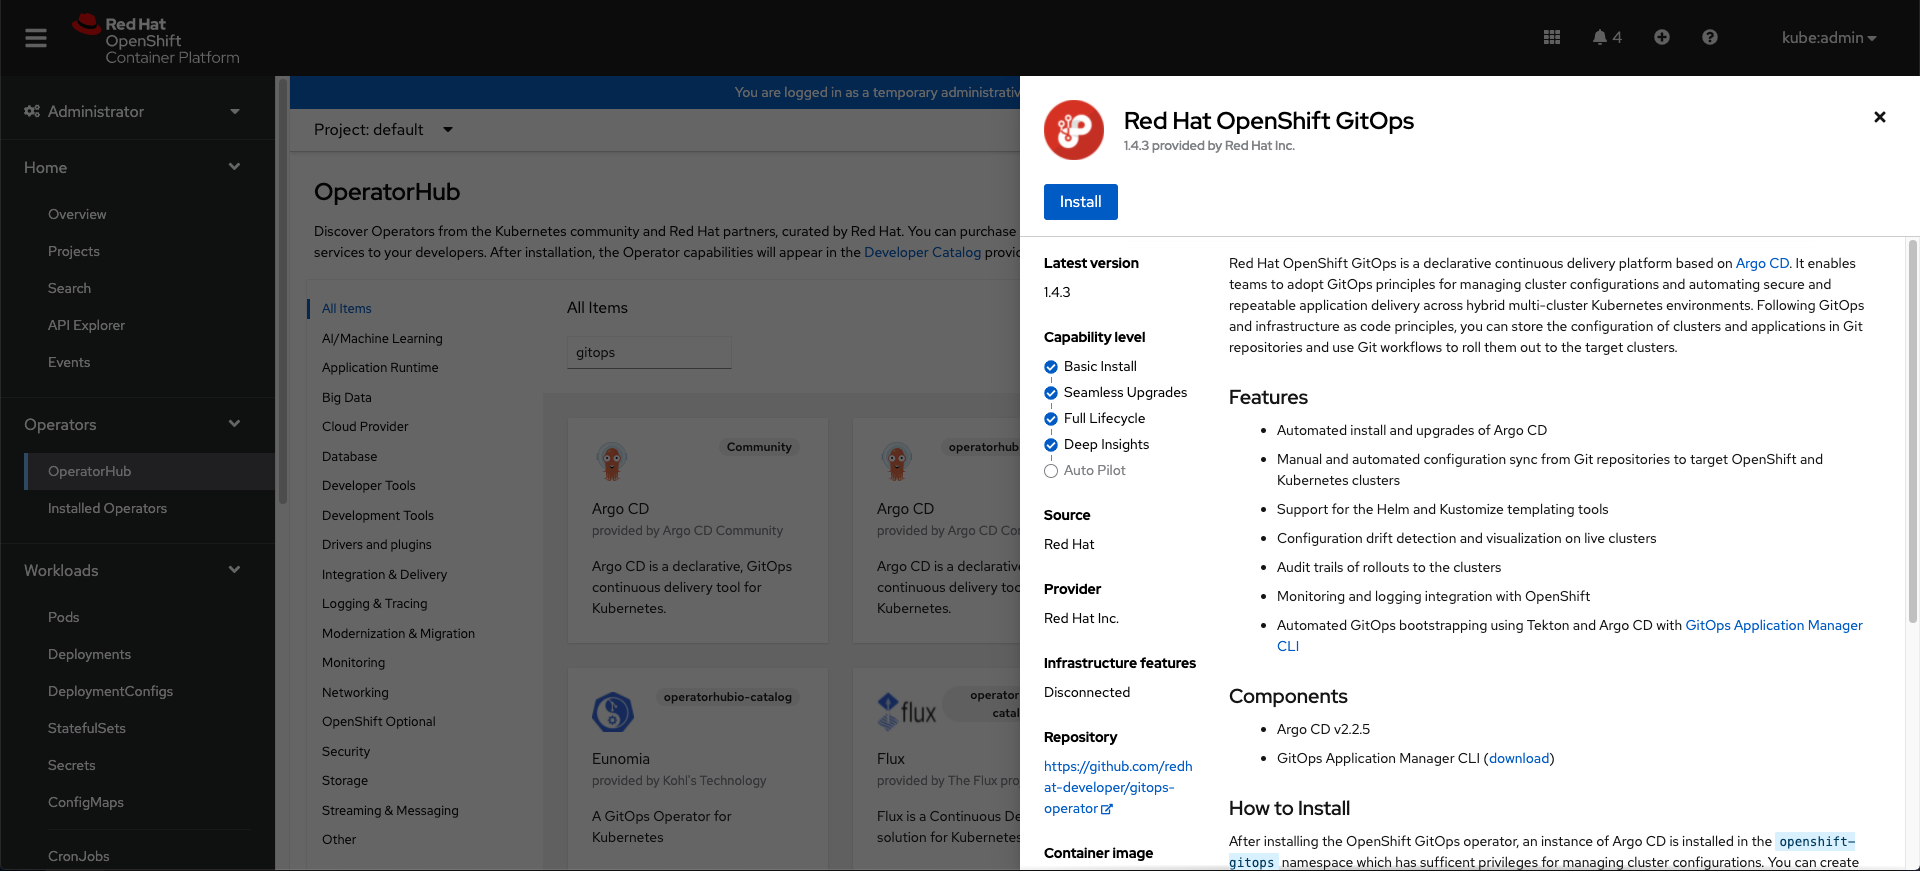1920x871 pixels.
Task: Open the notifications bell
Action: [x=1599, y=37]
